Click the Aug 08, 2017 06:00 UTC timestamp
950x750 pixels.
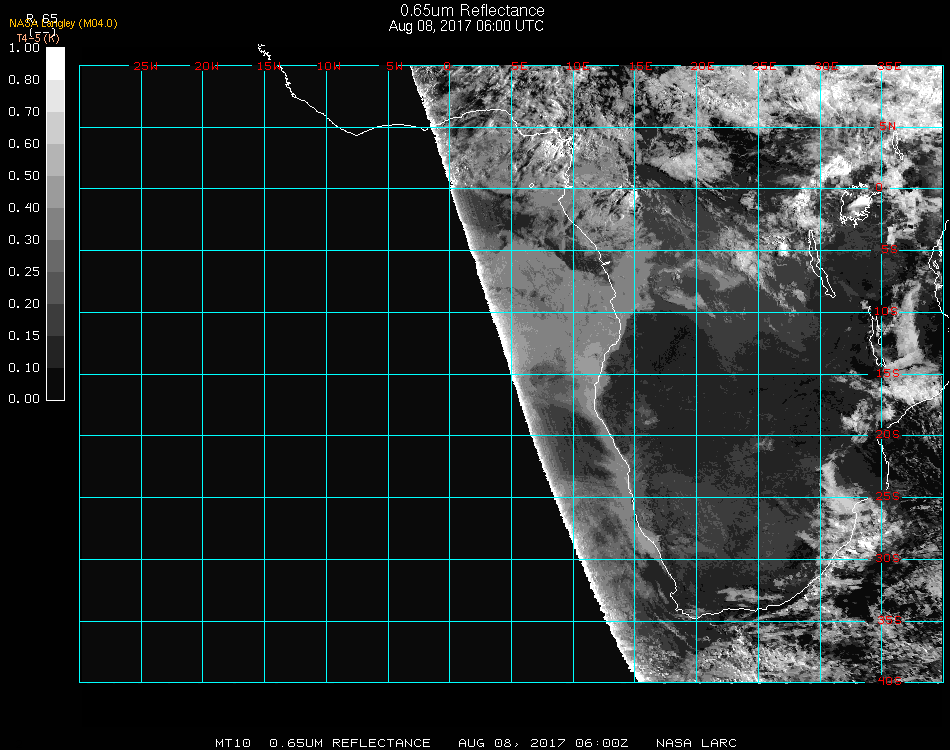[x=466, y=26]
